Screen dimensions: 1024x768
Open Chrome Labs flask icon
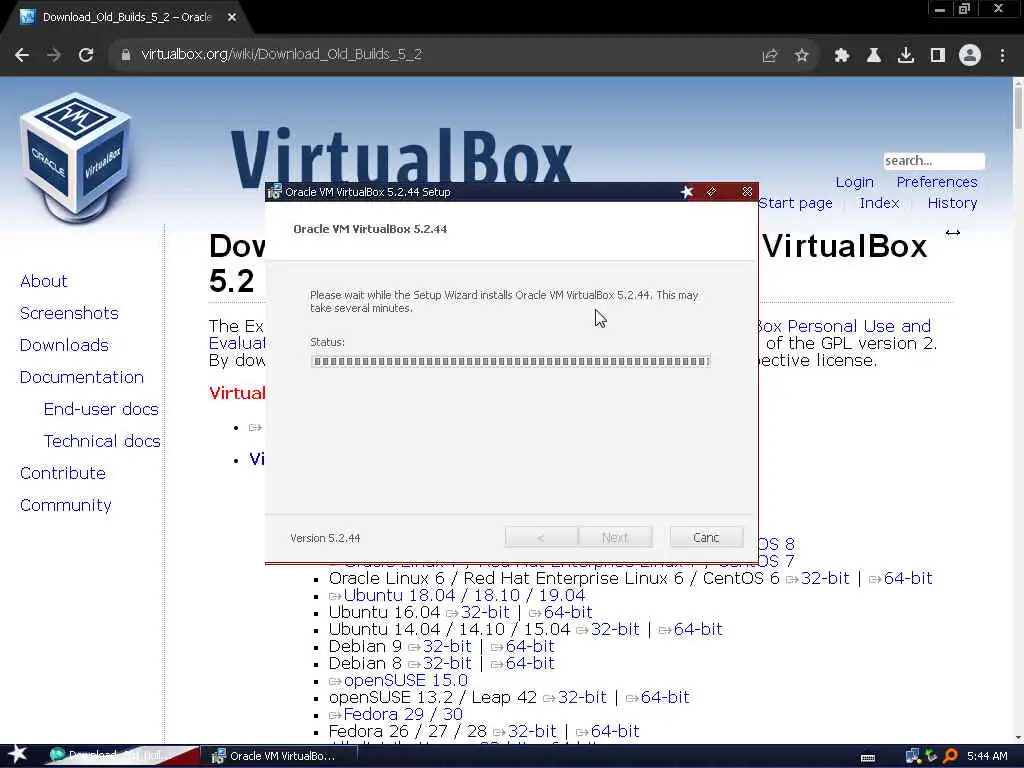pos(874,56)
